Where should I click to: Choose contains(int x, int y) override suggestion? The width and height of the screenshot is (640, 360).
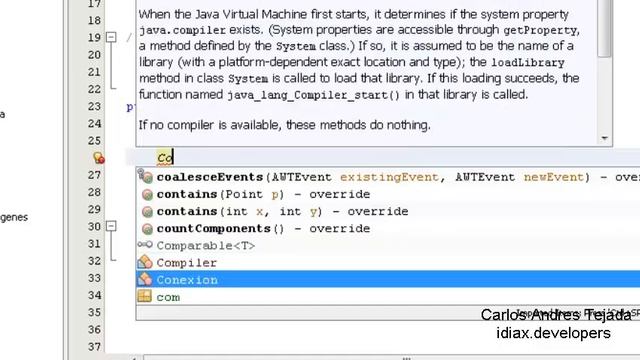coord(388,211)
